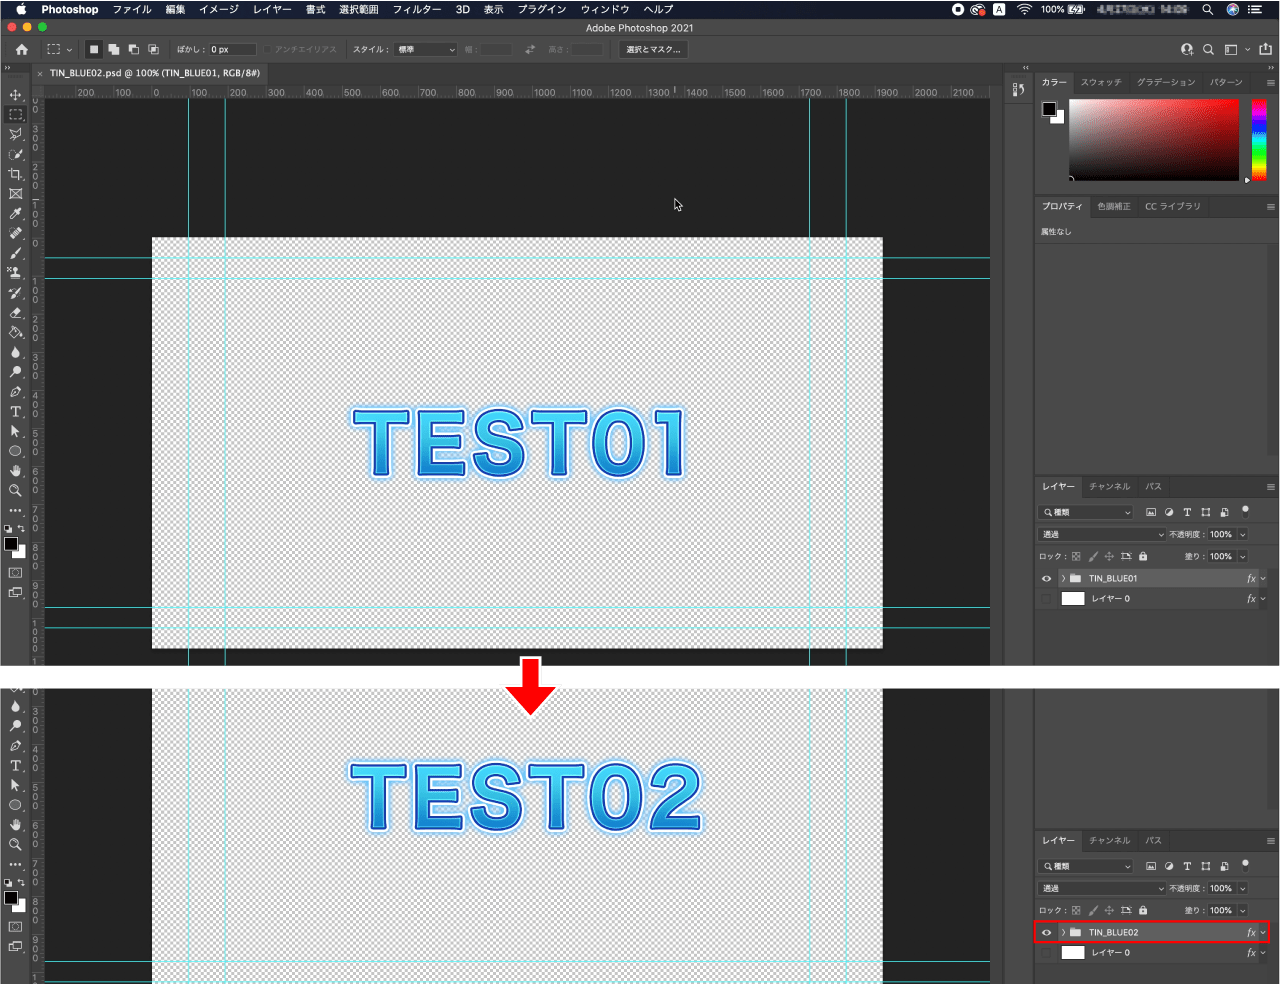Open the スタイル dropdown
Viewport: 1280px width, 984px height.
[426, 49]
